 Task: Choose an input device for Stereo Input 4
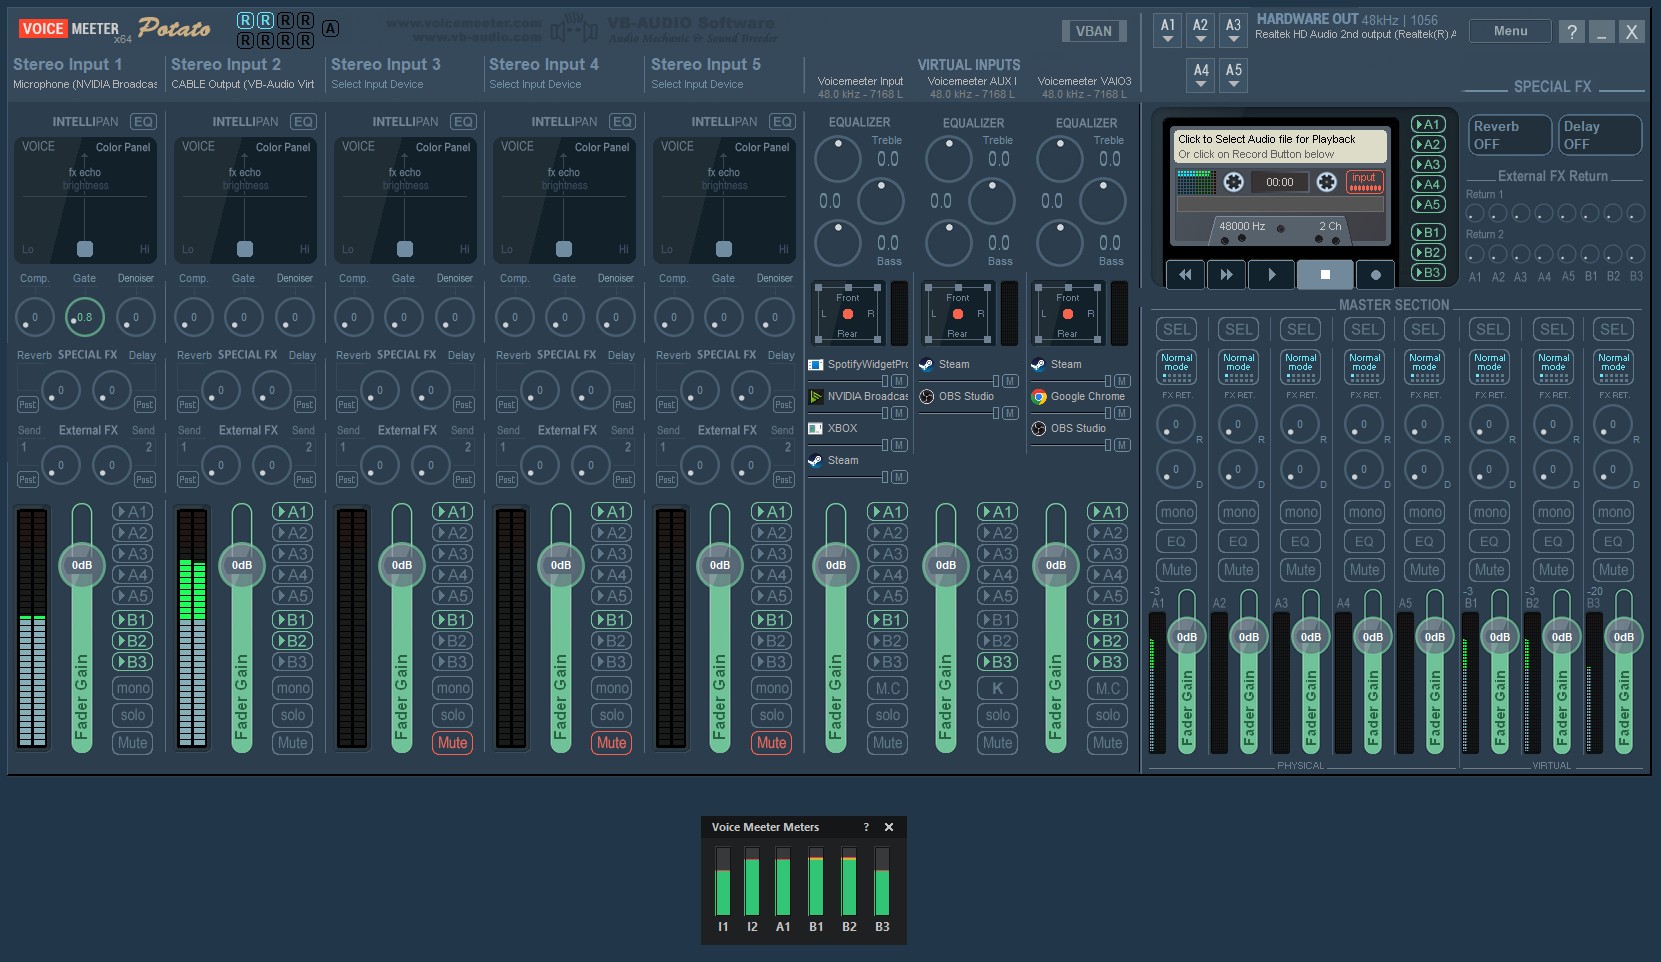coord(535,85)
